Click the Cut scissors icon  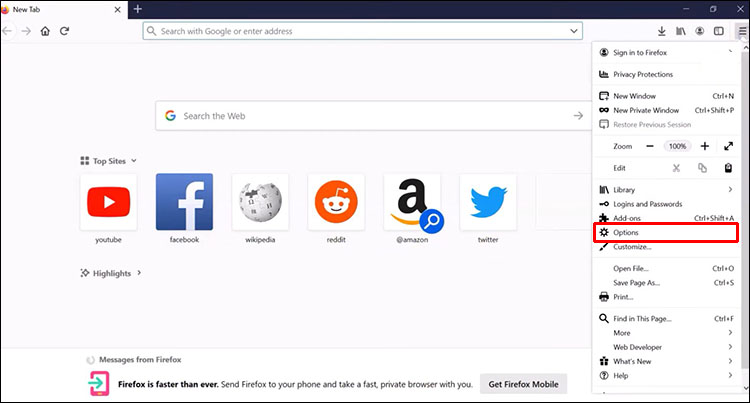(676, 168)
